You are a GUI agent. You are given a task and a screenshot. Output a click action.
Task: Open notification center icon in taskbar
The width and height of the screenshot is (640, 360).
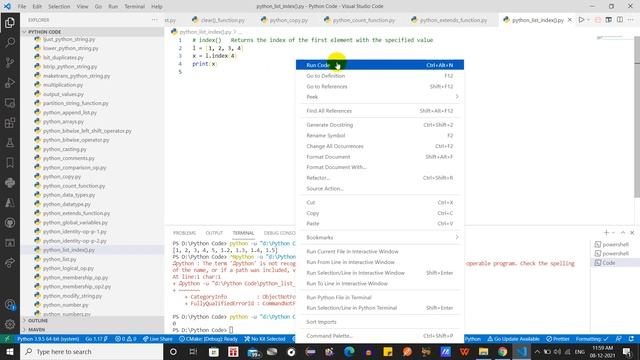point(627,351)
